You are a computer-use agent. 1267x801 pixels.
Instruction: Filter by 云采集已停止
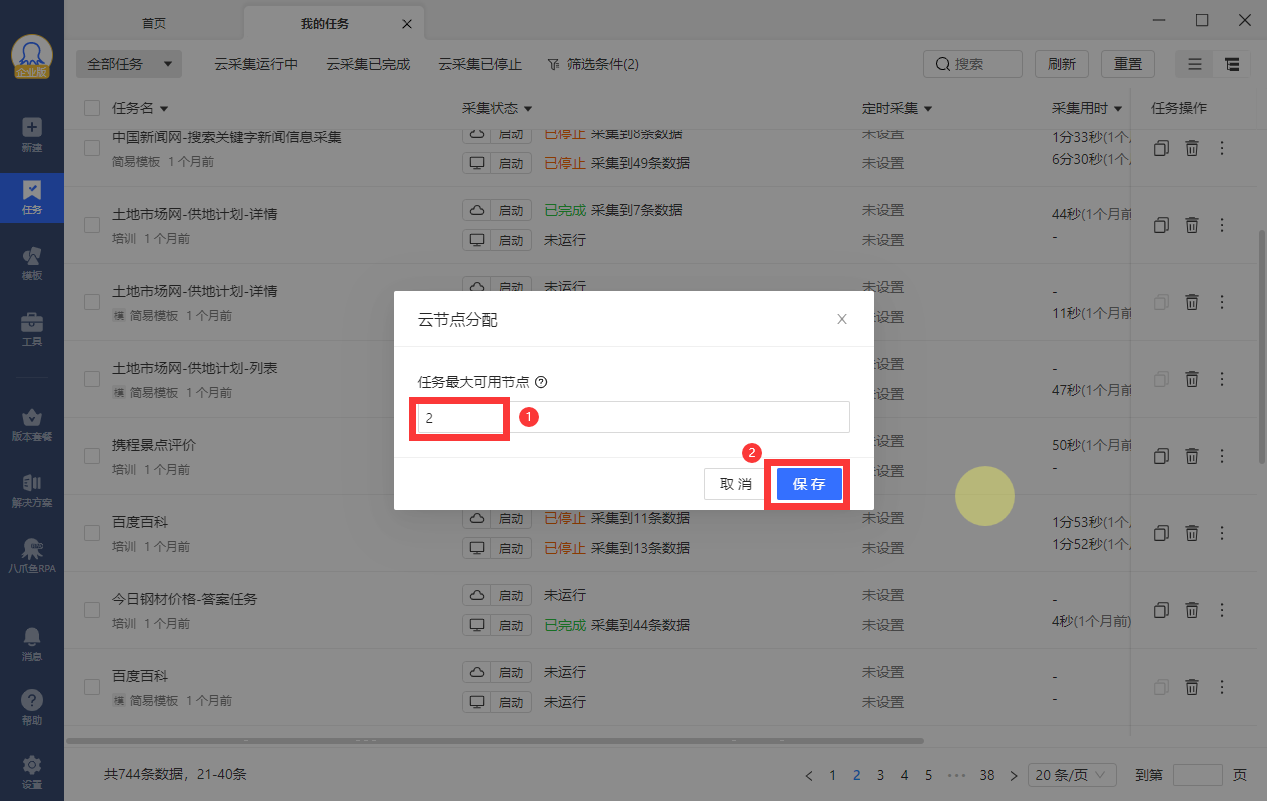click(x=480, y=64)
